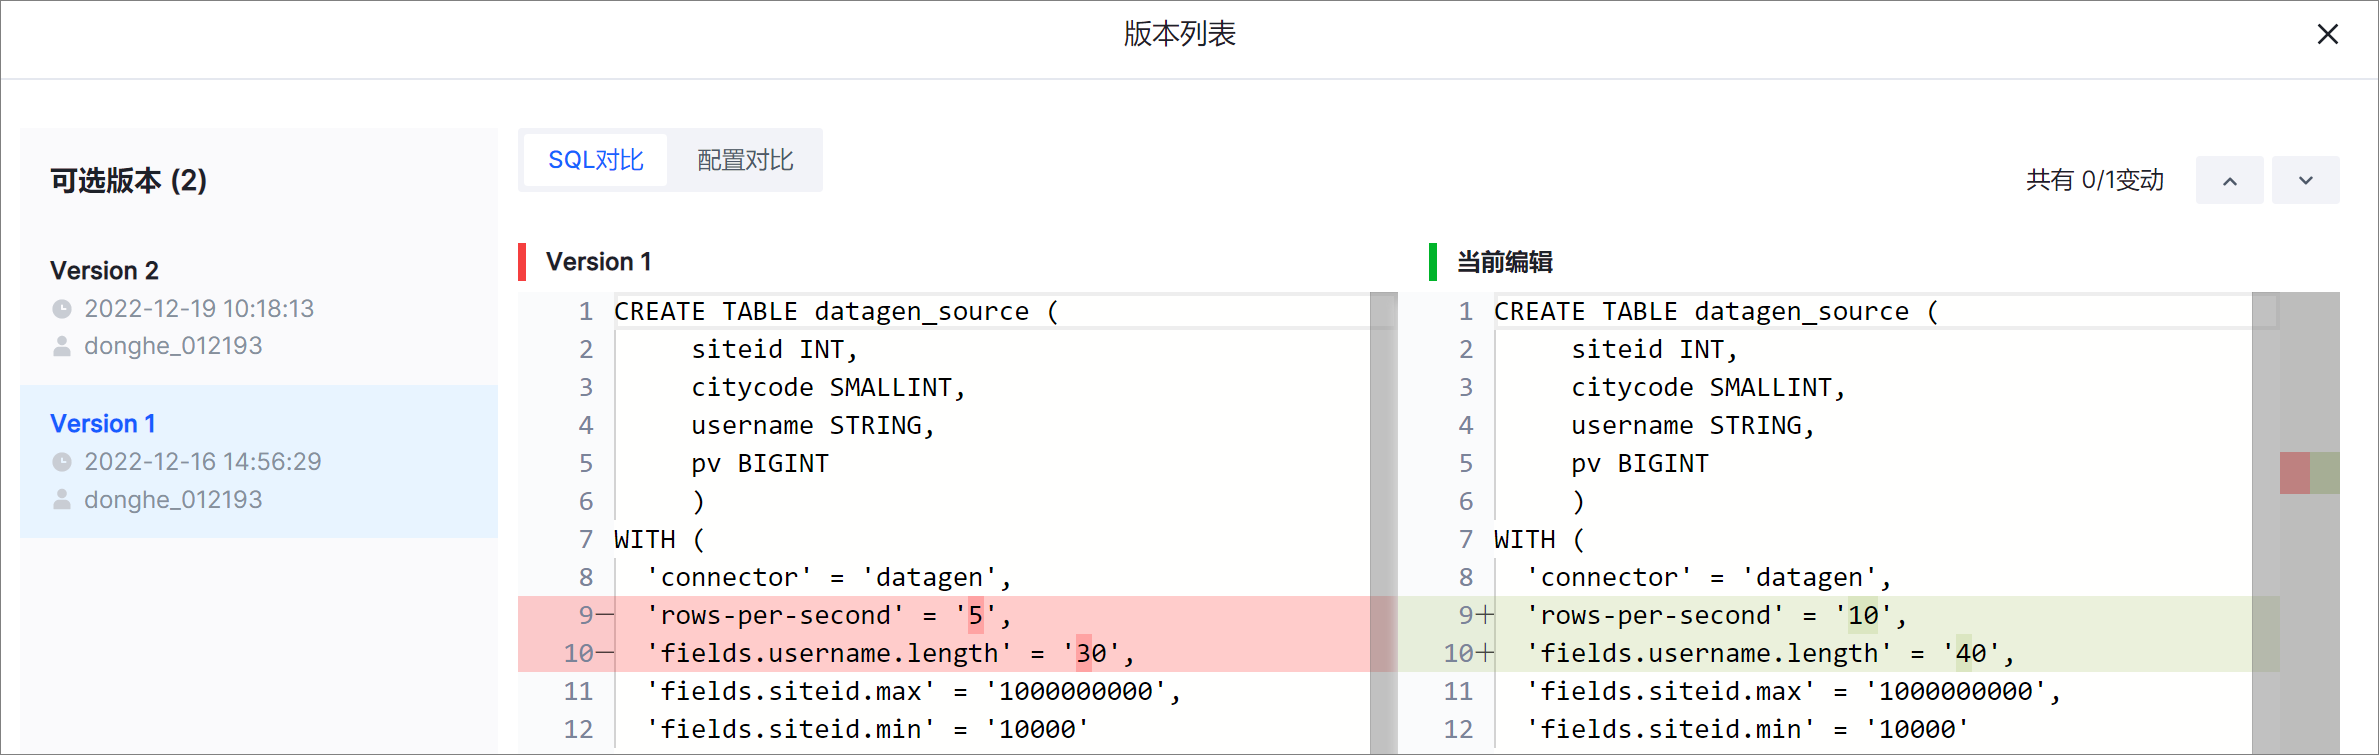
Task: Click the user icon under Version 1
Action: 62,499
